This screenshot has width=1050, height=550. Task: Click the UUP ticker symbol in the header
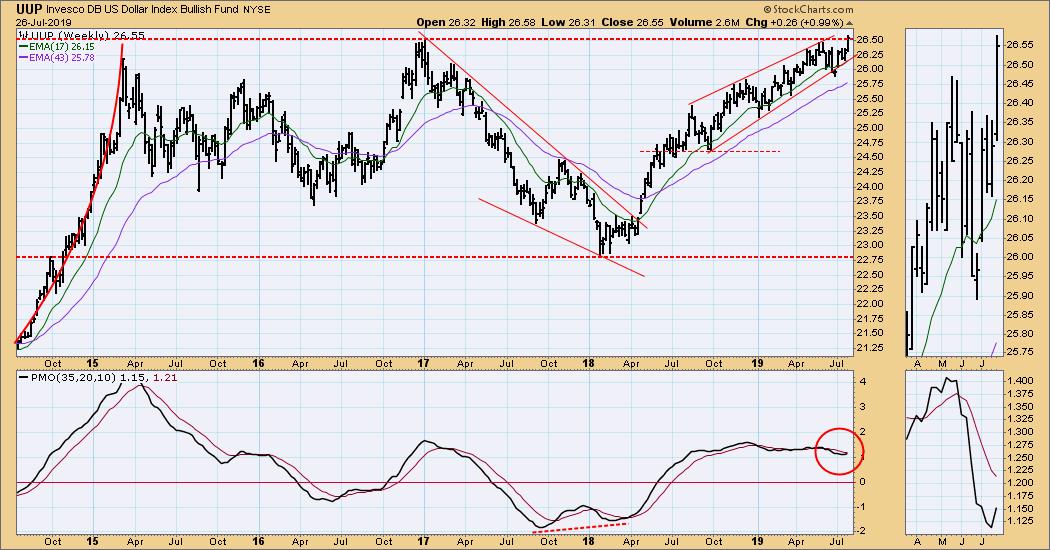[x=29, y=9]
